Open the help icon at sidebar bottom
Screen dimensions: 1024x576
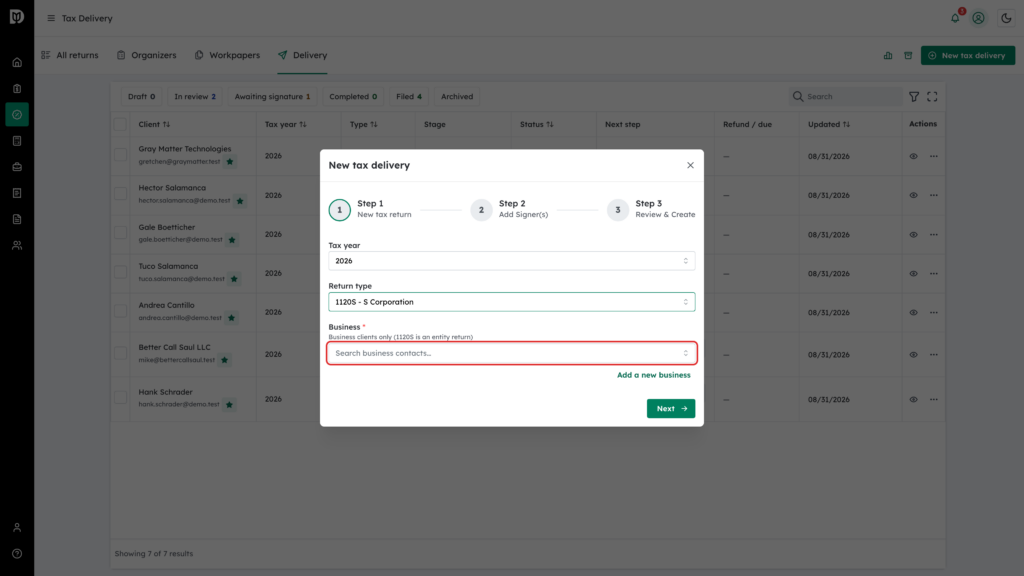pos(17,554)
